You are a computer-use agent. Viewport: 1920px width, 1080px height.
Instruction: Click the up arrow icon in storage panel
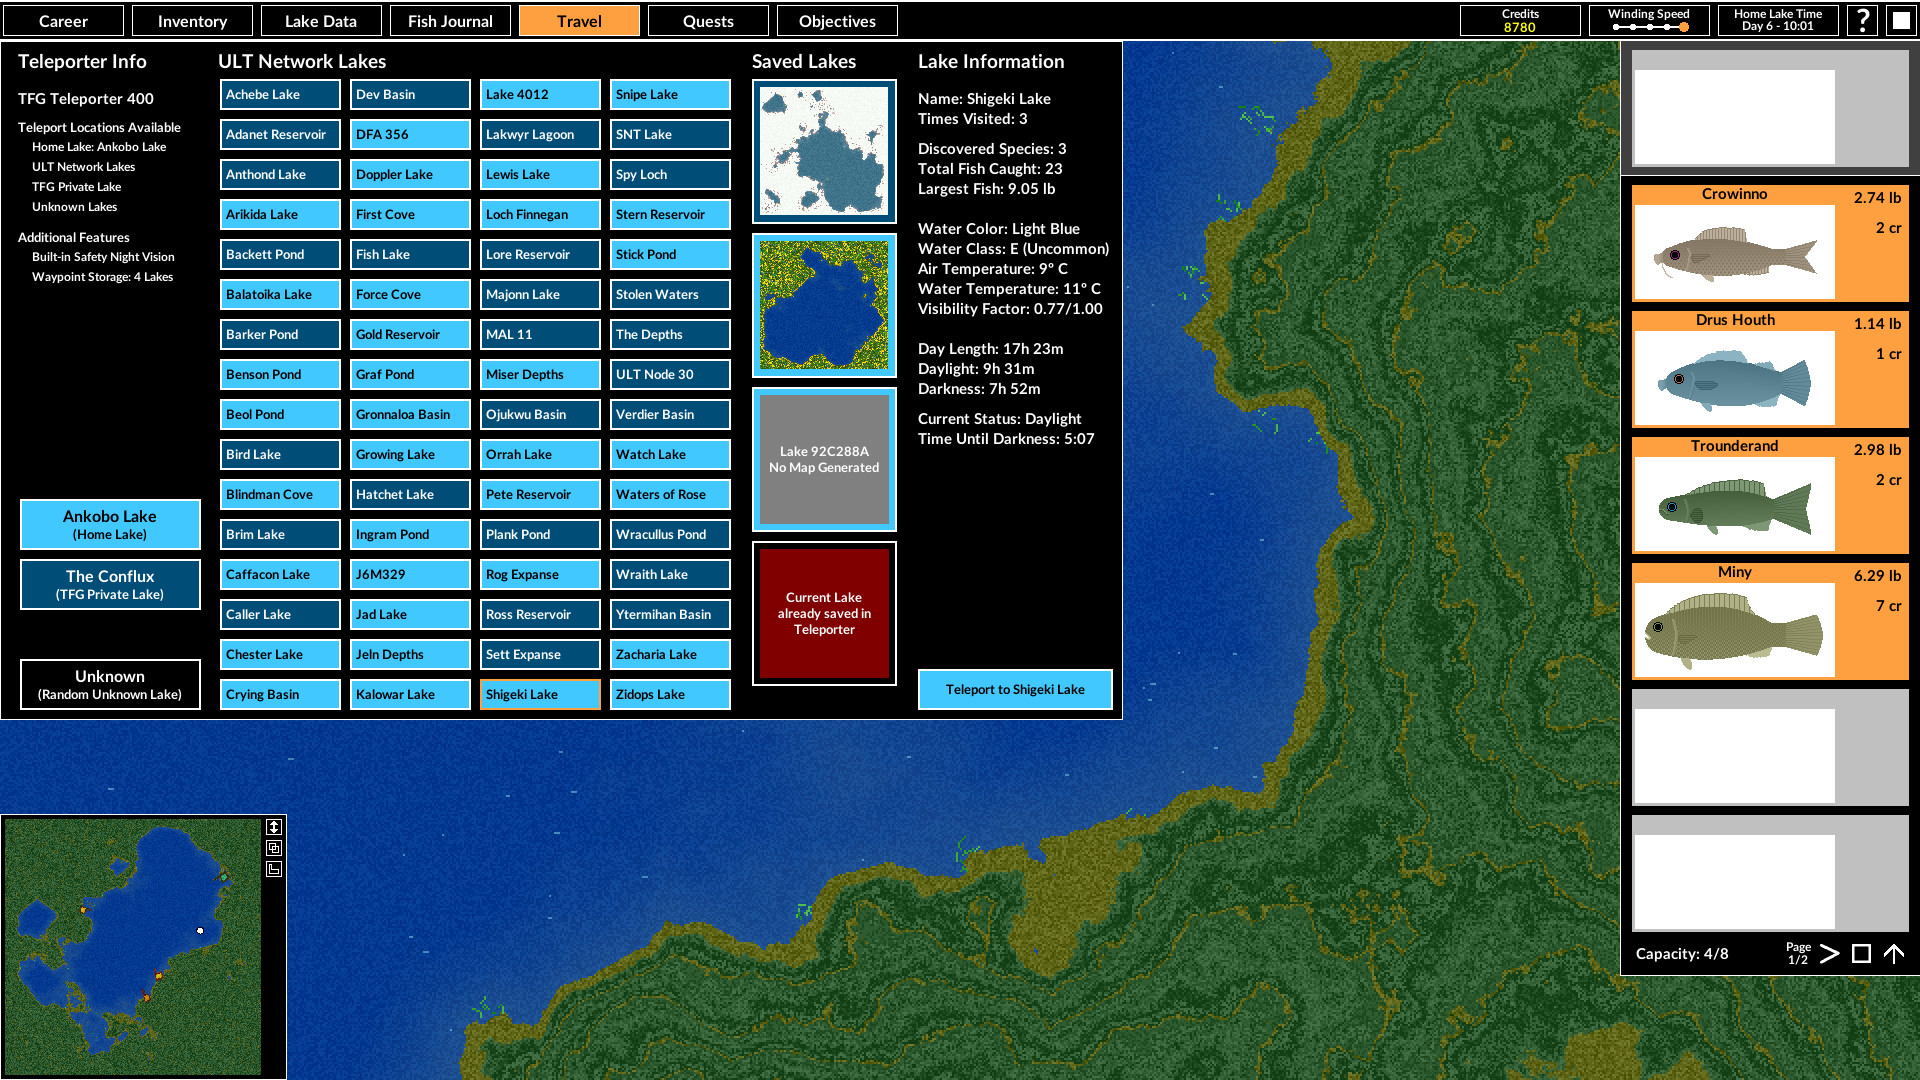click(x=1896, y=953)
